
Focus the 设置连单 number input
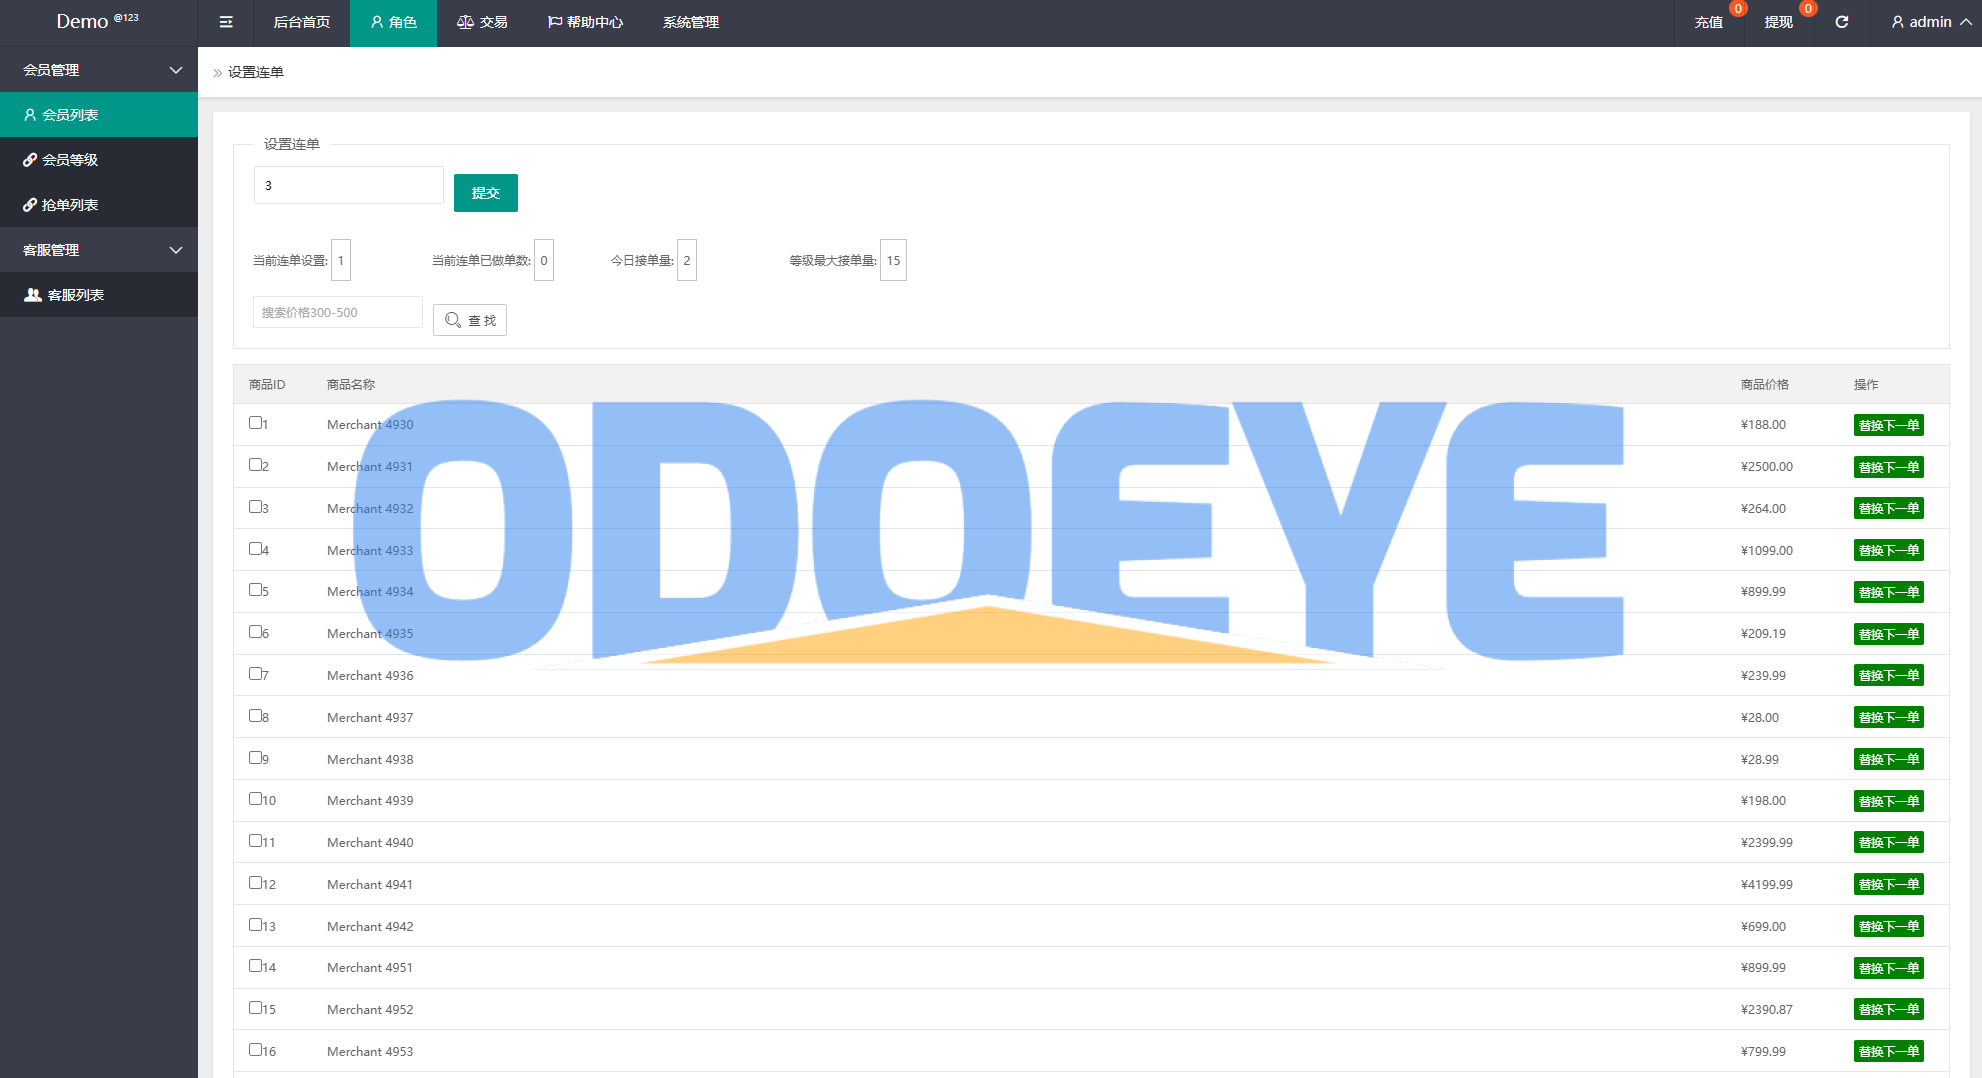(348, 185)
